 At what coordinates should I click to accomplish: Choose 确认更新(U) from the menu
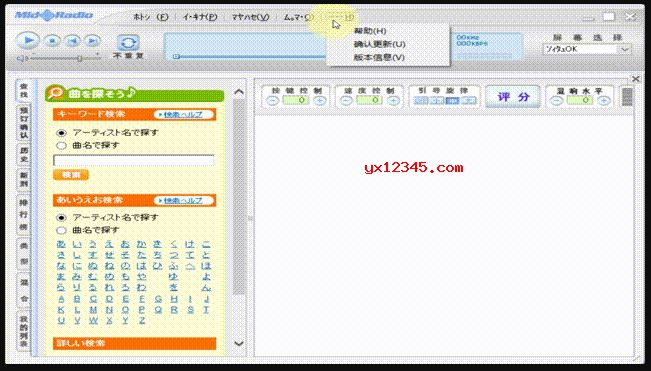(379, 44)
